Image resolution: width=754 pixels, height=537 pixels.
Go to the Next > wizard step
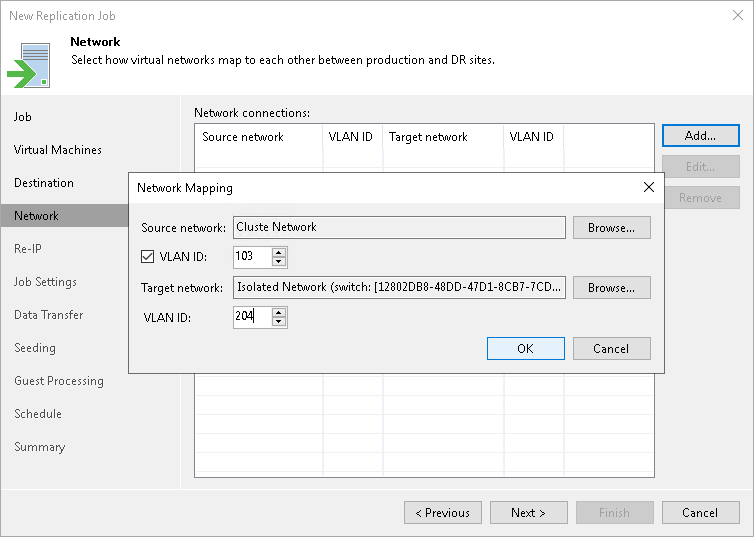528,513
